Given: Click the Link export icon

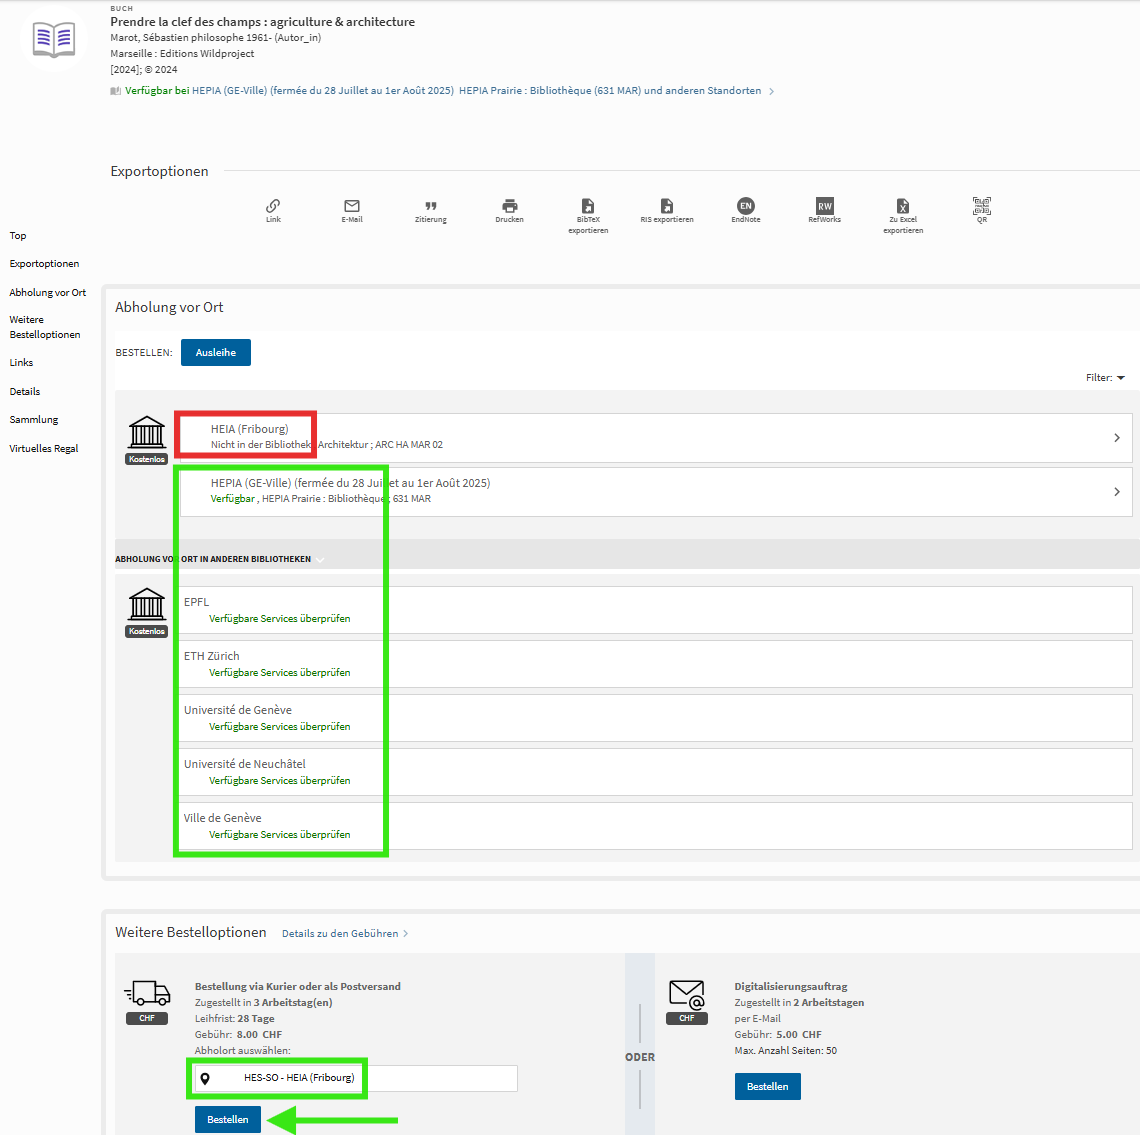Looking at the screenshot, I should (273, 207).
